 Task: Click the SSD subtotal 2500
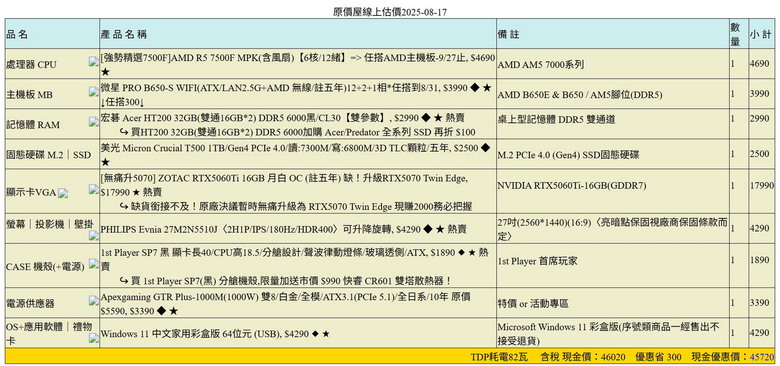coord(760,154)
